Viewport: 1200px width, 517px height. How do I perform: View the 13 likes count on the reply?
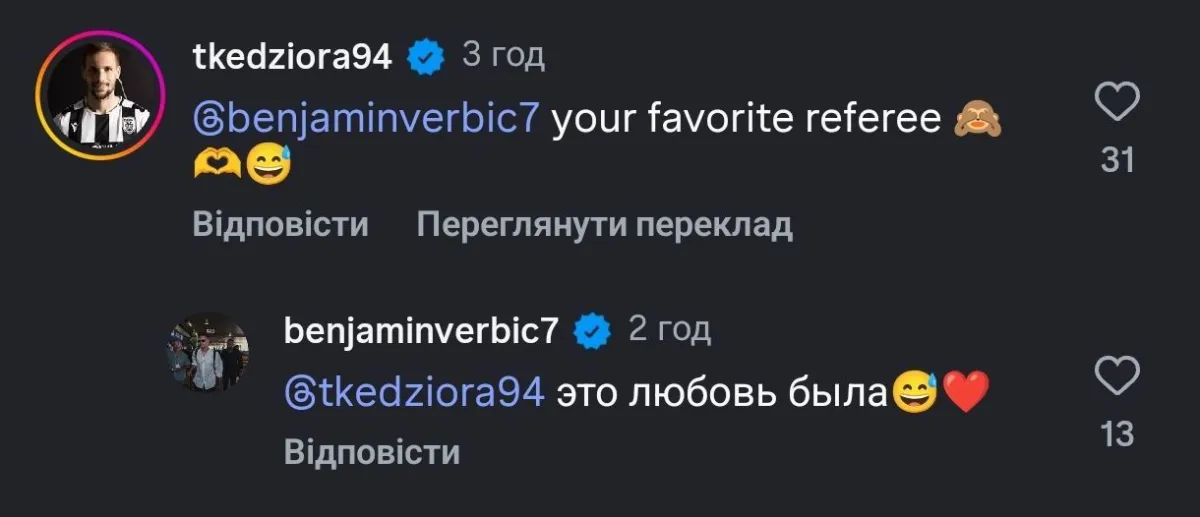point(1116,434)
